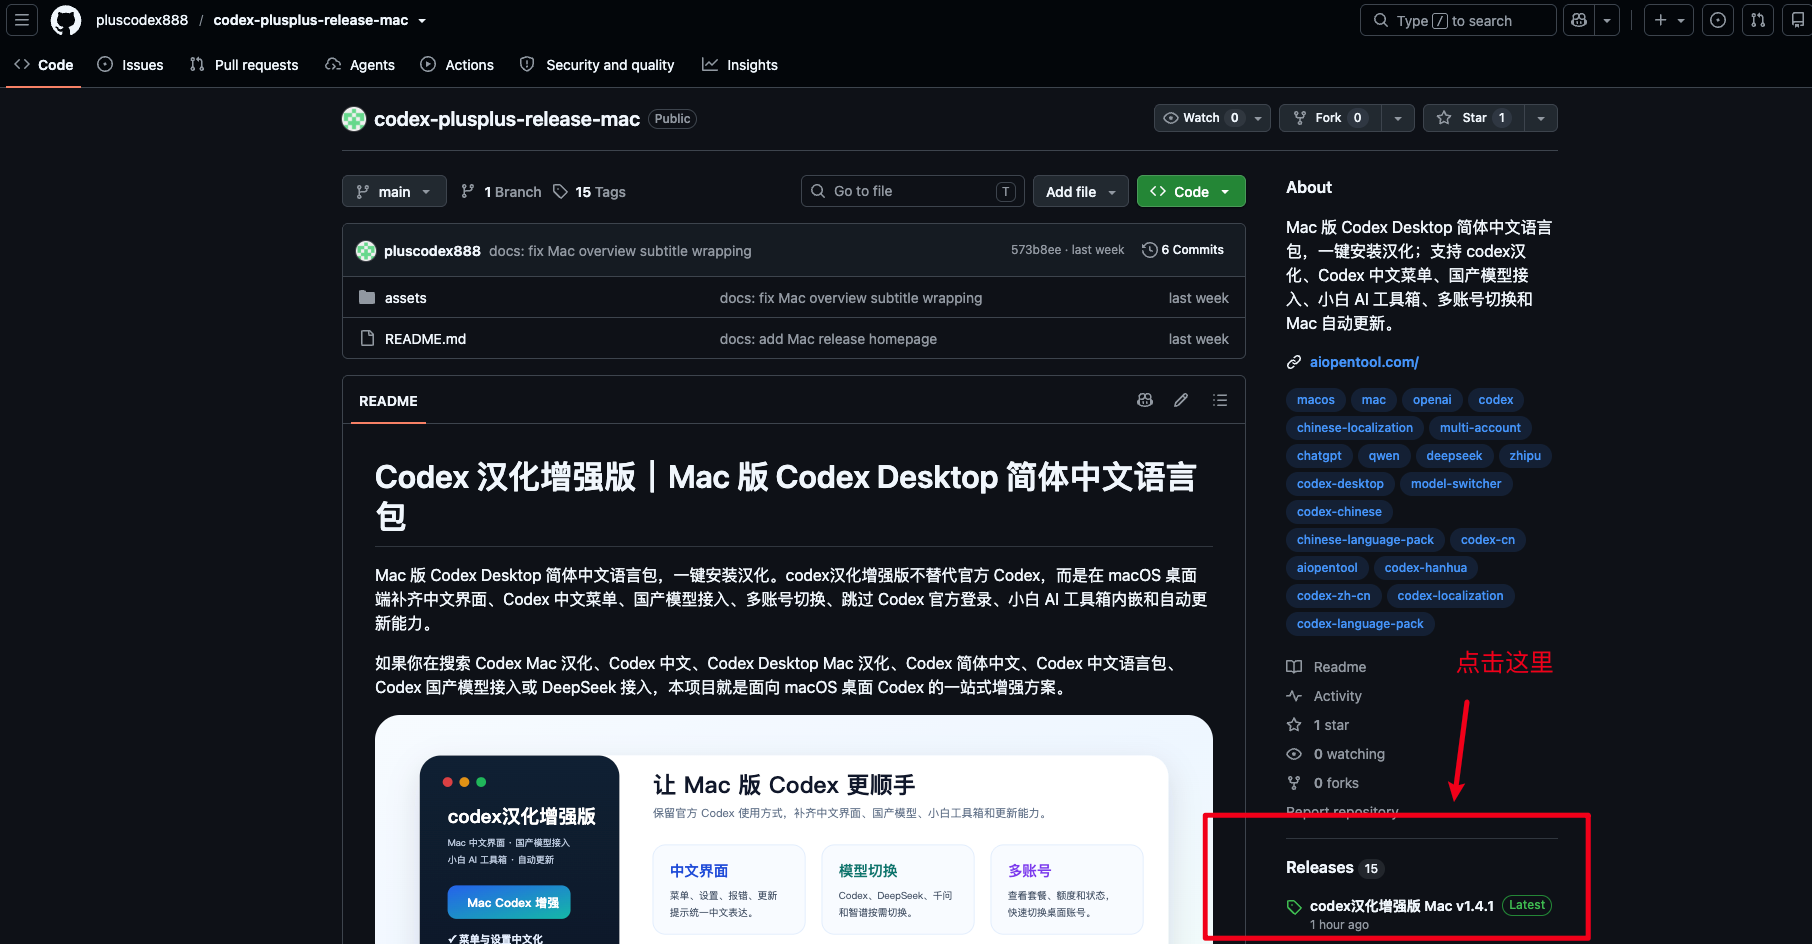Screen dimensions: 1812x944
Task: Open the assets row commit message link
Action: pyautogui.click(x=851, y=298)
